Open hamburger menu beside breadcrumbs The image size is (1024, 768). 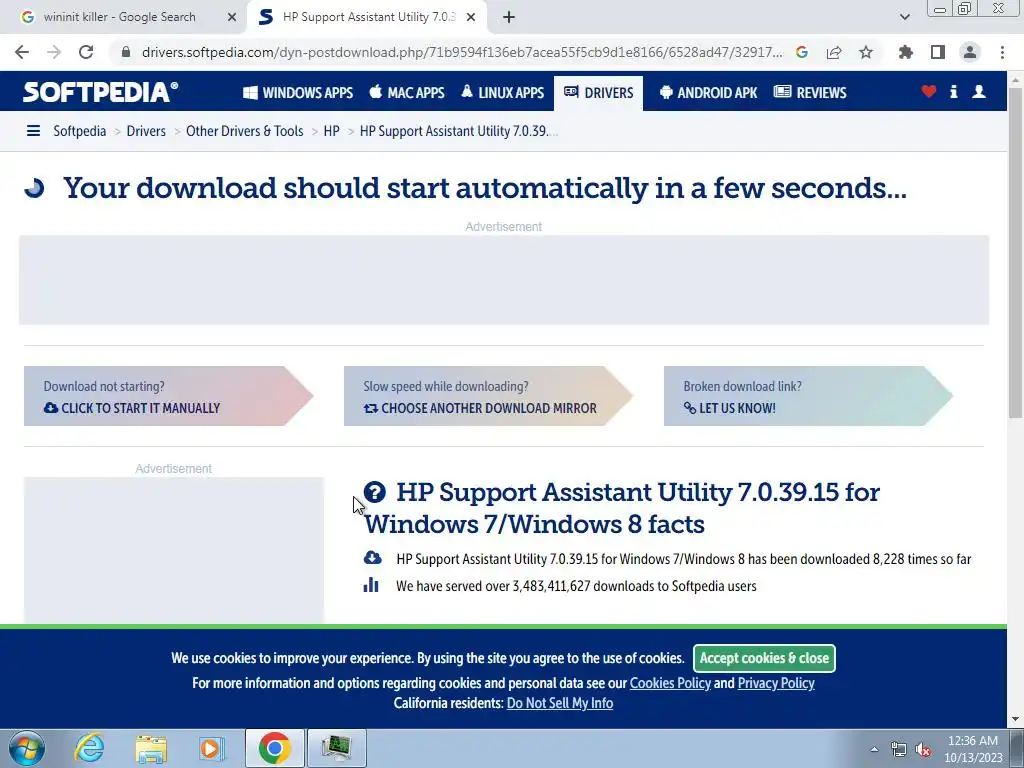(x=33, y=131)
